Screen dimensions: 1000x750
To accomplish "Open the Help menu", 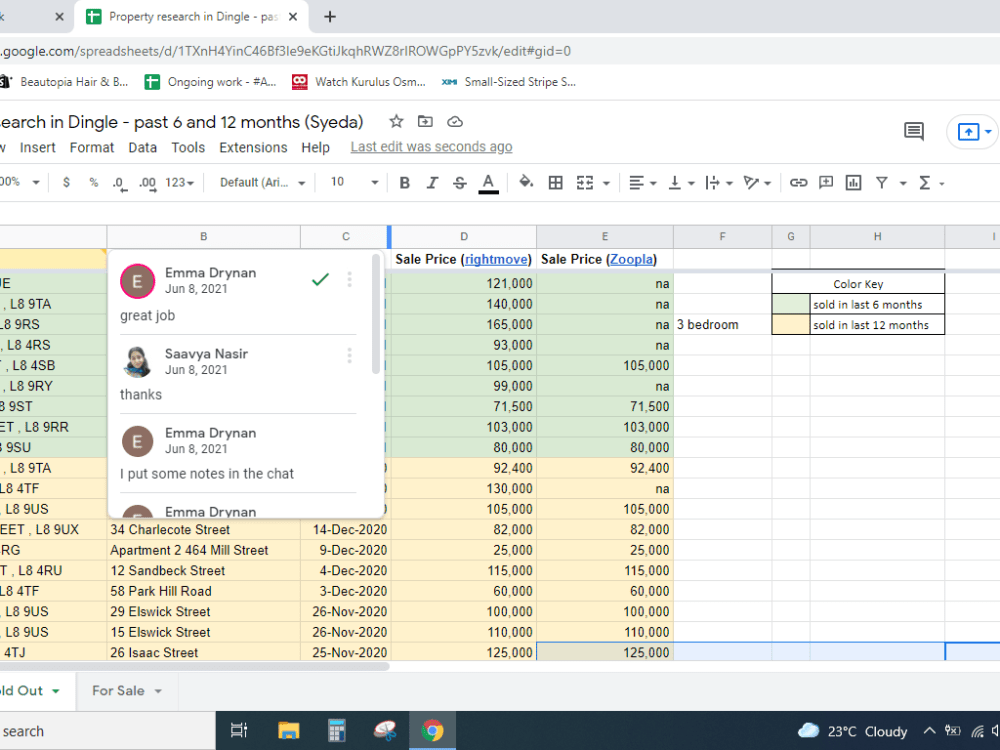I will pyautogui.click(x=316, y=147).
